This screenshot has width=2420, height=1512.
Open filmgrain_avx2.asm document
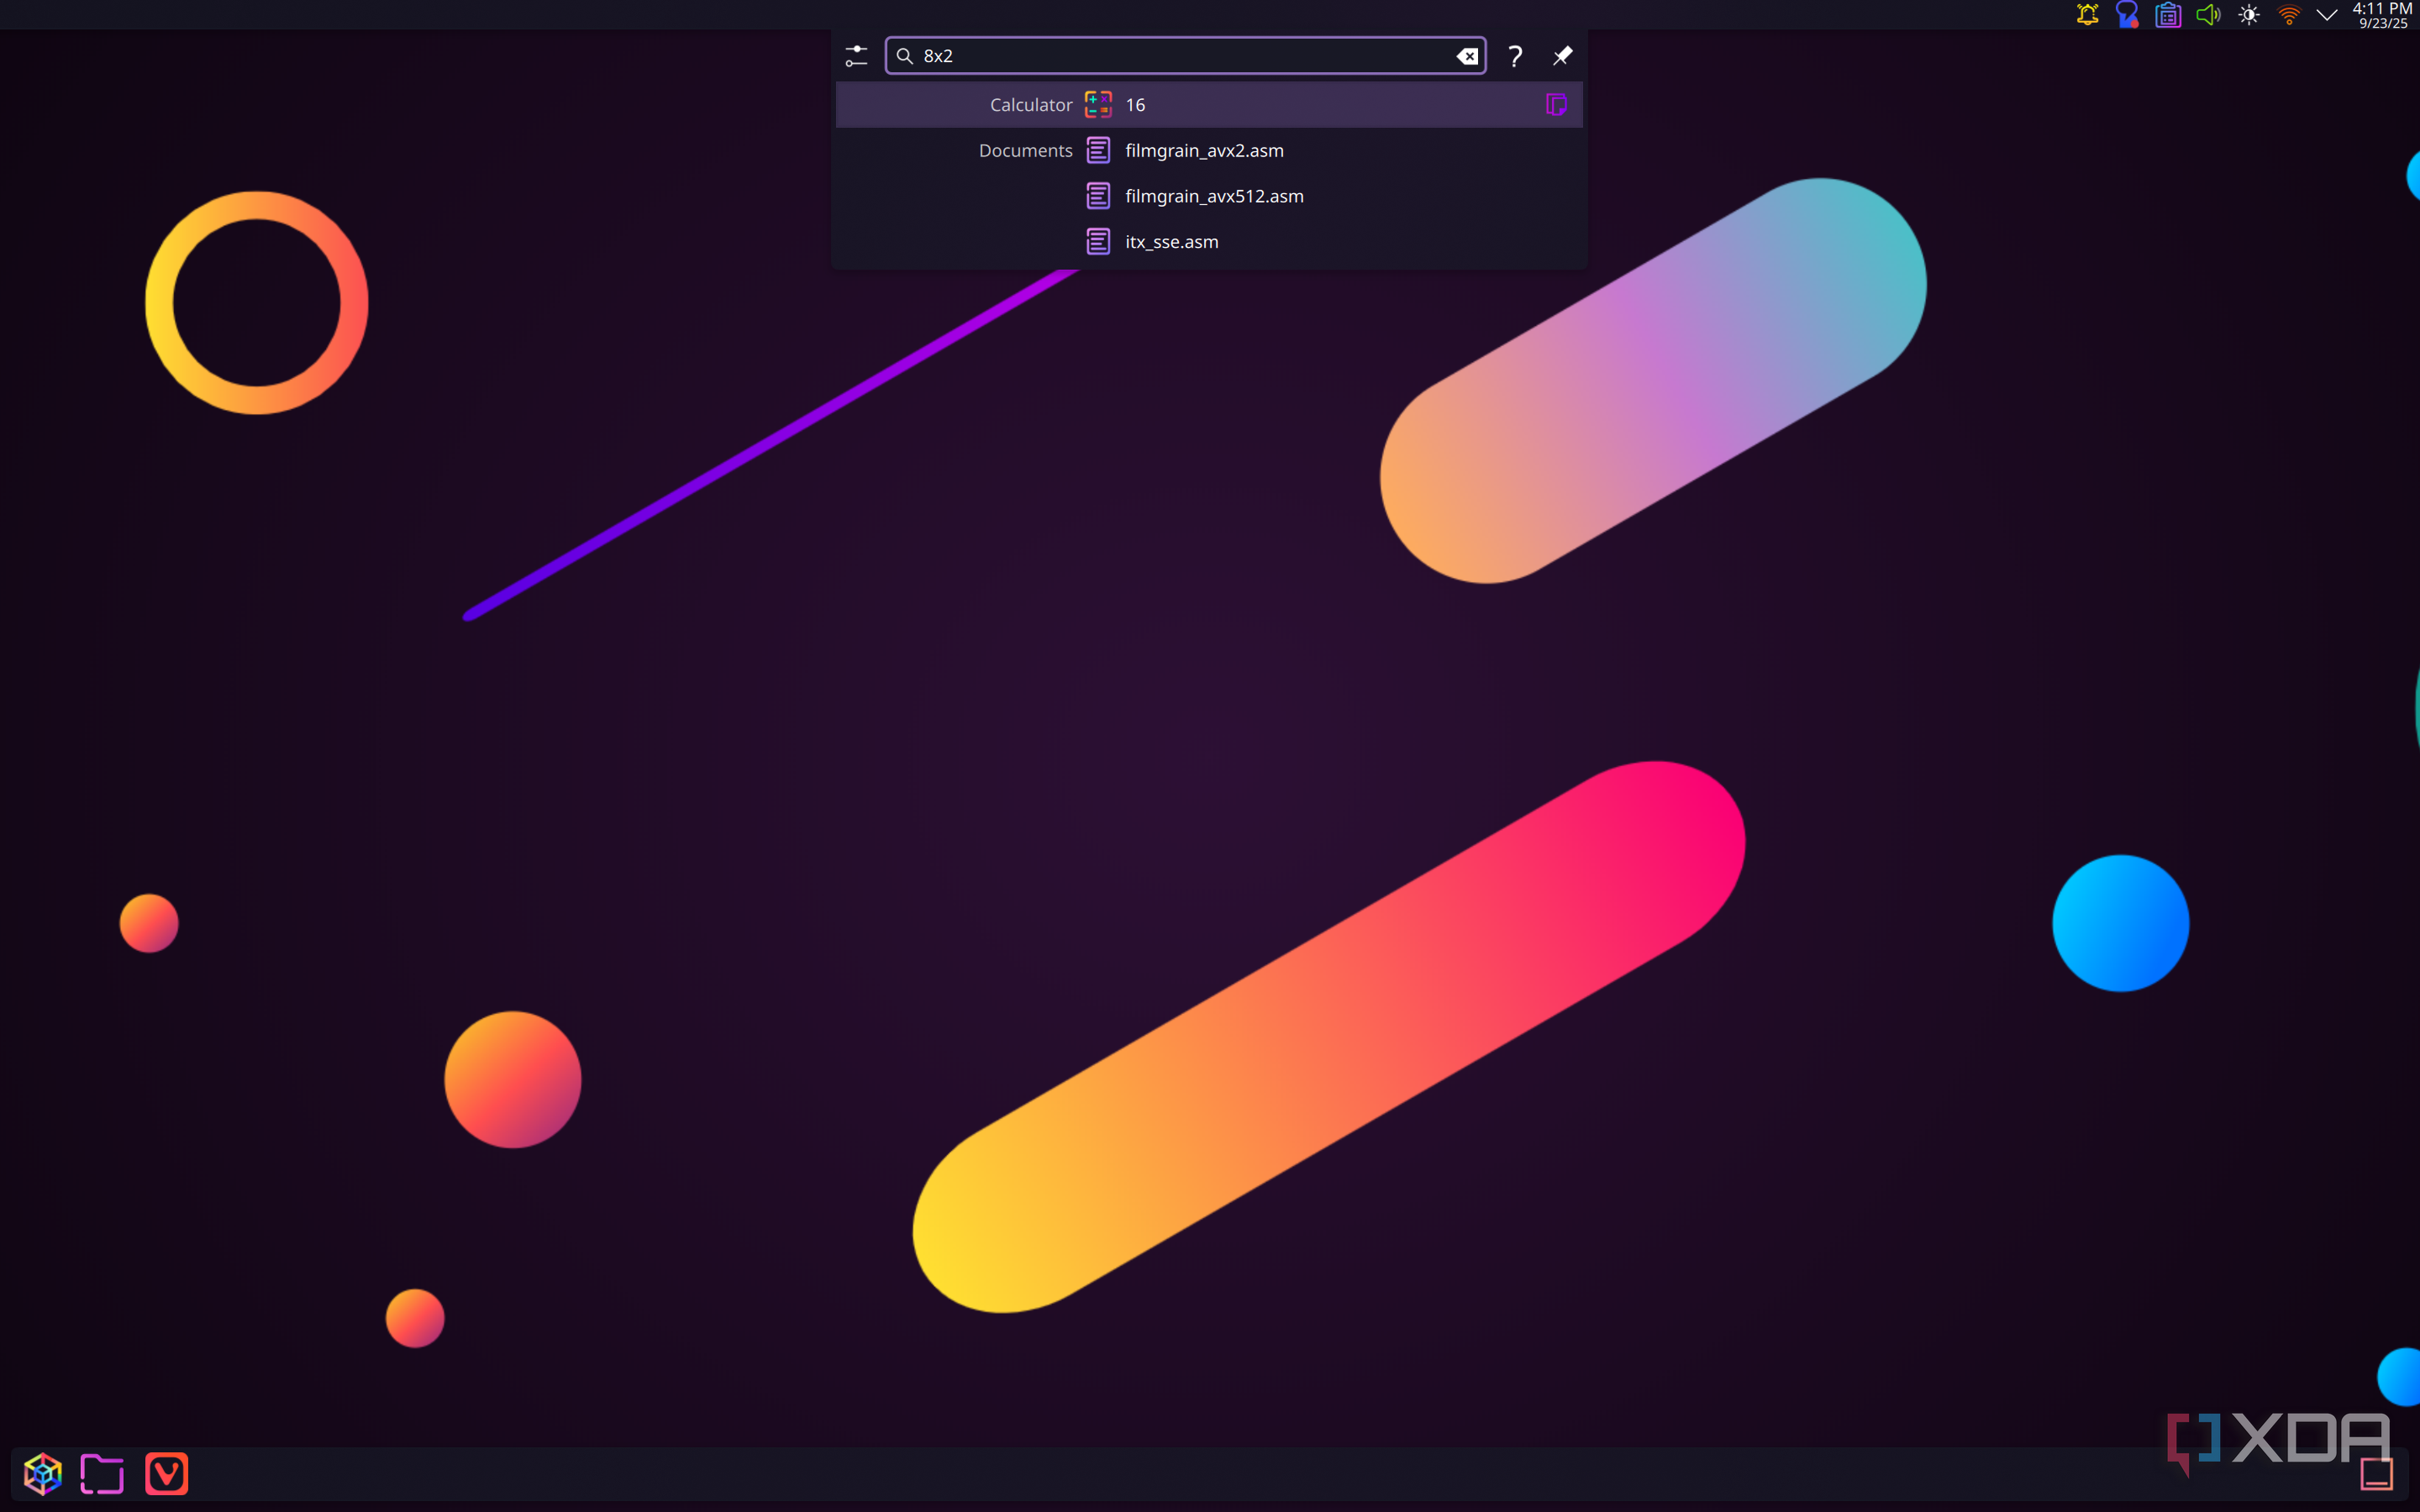pyautogui.click(x=1209, y=151)
